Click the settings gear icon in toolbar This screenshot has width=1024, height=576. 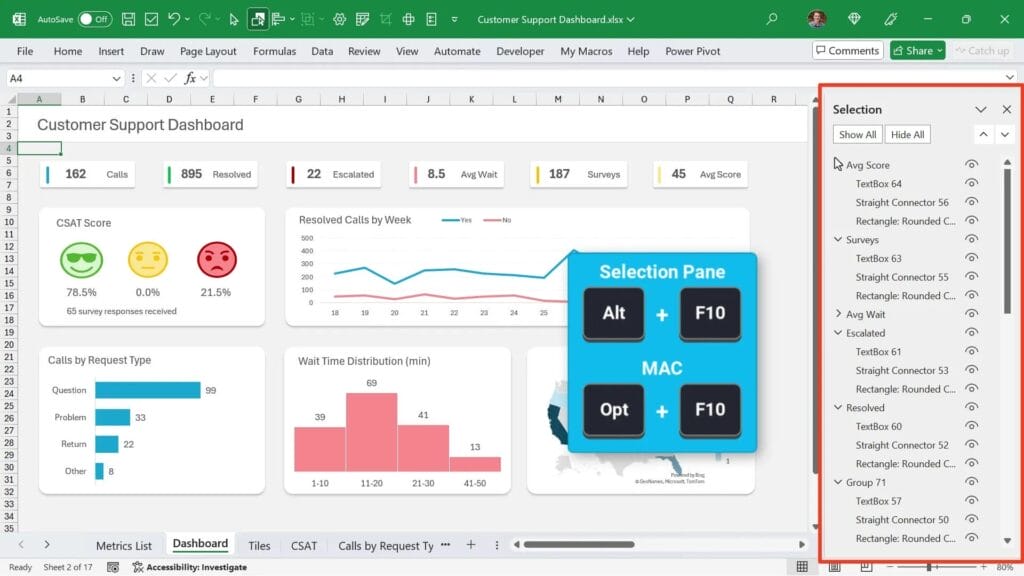339,19
